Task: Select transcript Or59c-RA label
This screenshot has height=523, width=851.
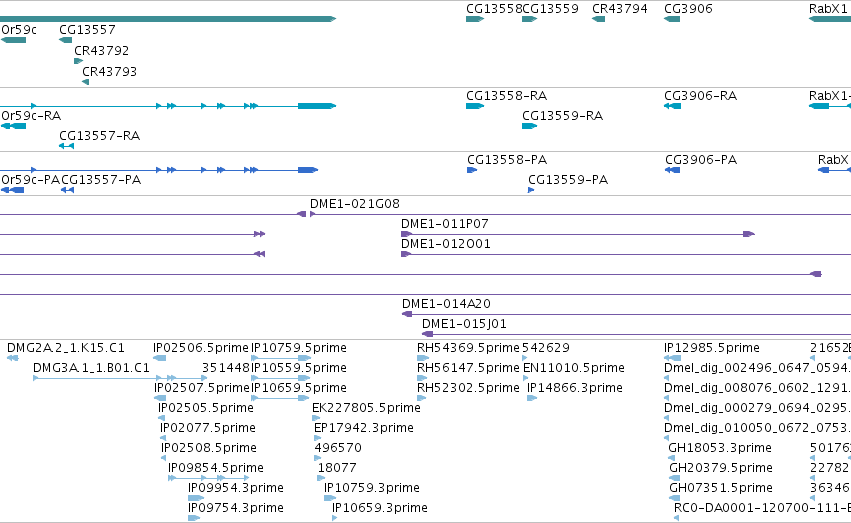Action: (x=31, y=116)
